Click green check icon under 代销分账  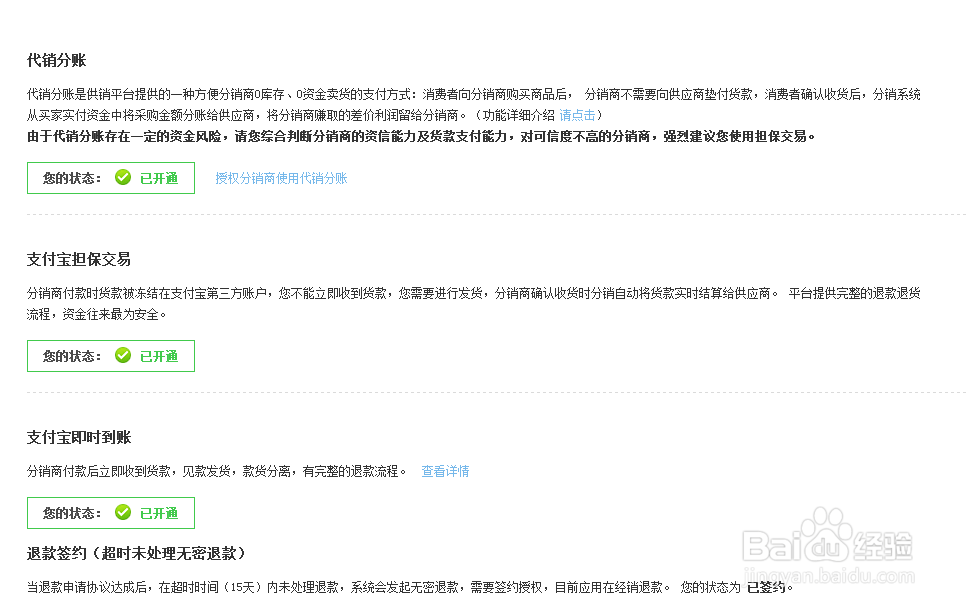123,178
